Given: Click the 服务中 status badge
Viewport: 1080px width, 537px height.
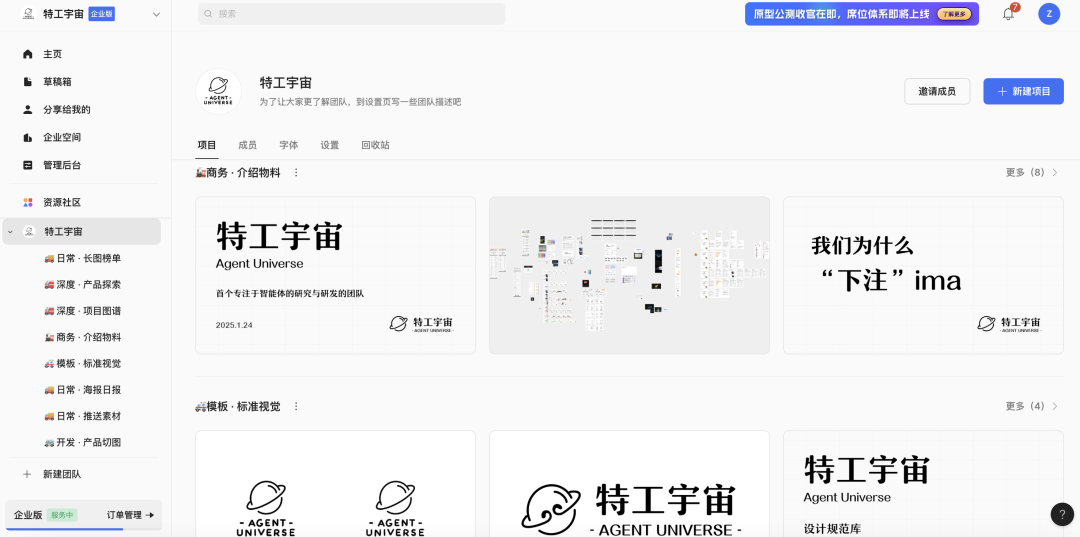Looking at the screenshot, I should tap(63, 515).
